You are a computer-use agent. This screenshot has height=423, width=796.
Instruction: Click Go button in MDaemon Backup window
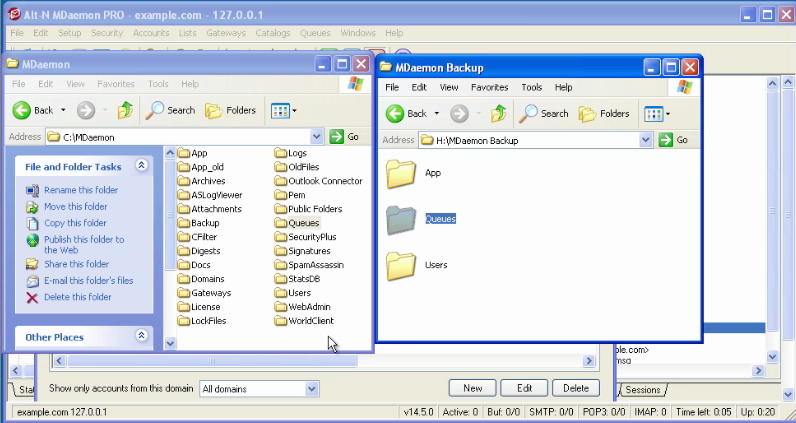pyautogui.click(x=673, y=140)
